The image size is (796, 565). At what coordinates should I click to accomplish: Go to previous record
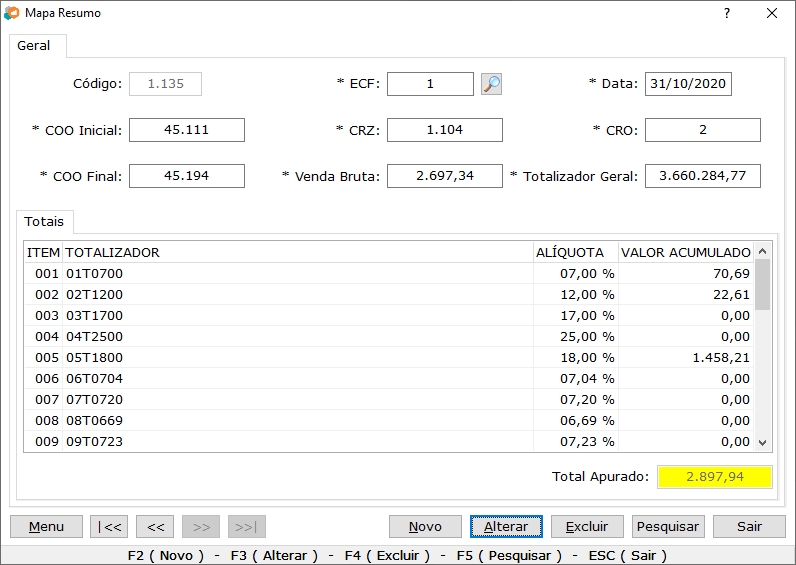point(155,527)
